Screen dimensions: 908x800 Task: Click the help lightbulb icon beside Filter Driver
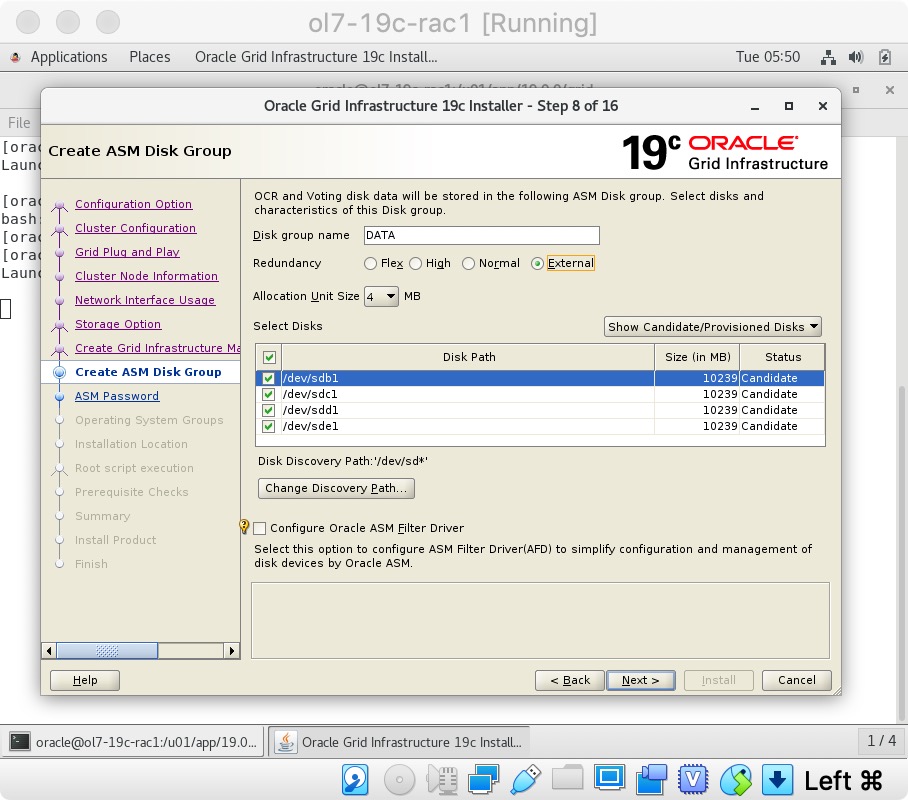(244, 527)
